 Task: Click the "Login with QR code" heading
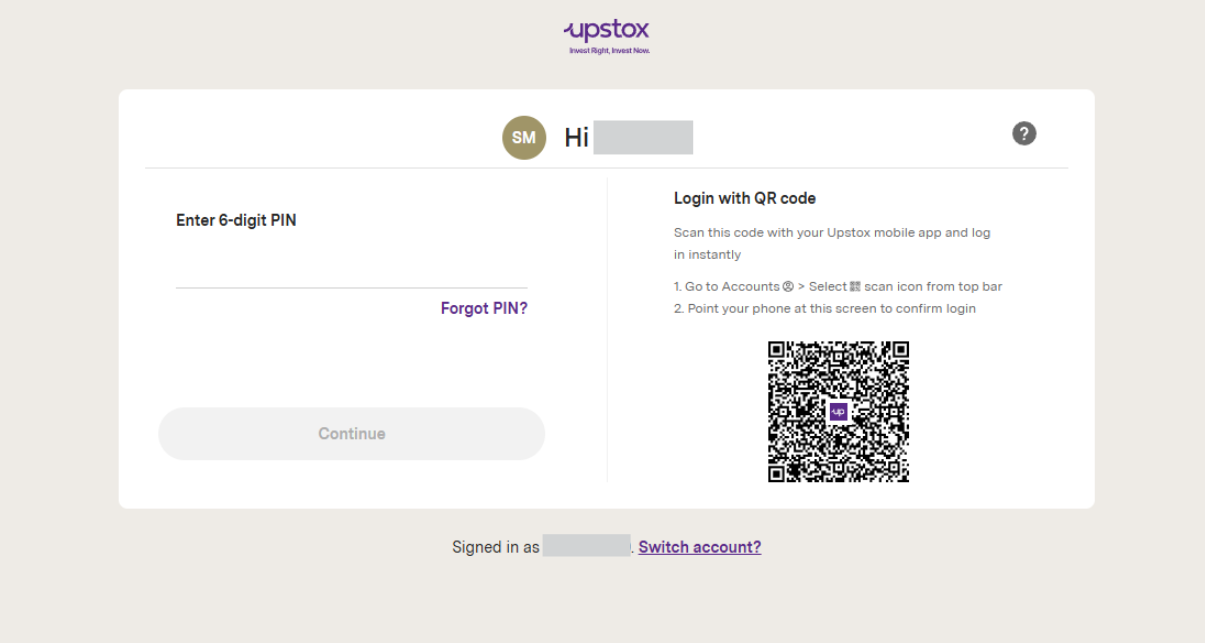745,198
